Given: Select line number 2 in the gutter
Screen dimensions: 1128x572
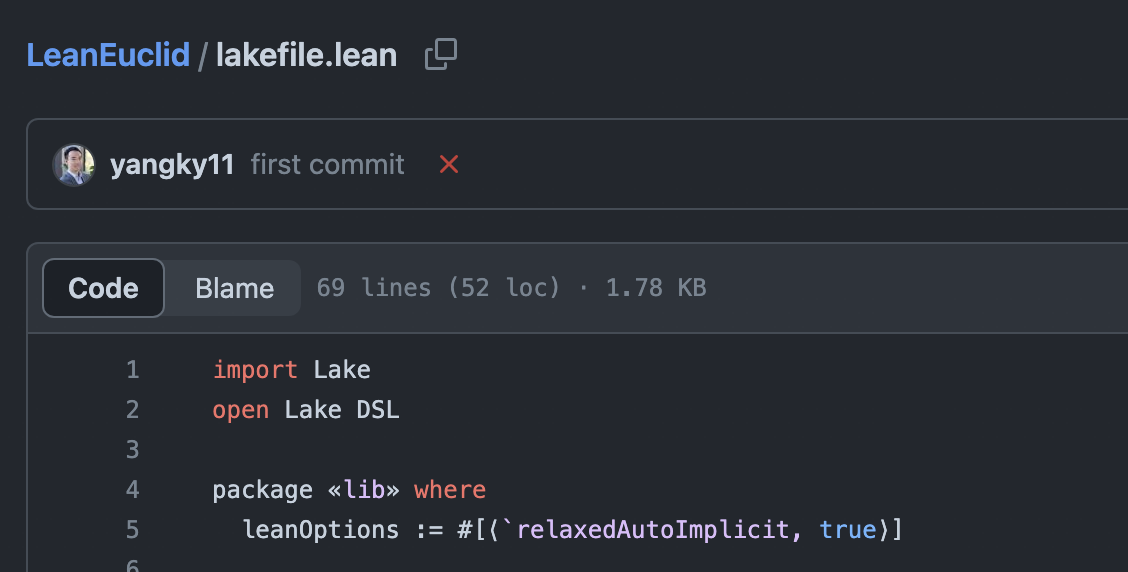Looking at the screenshot, I should coord(132,410).
